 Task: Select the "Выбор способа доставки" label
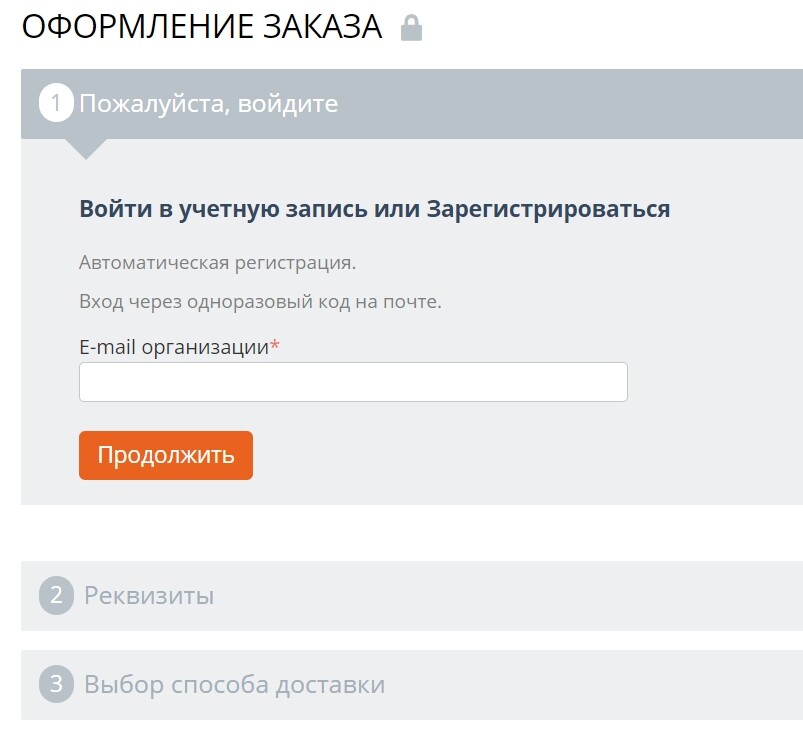[x=234, y=685]
